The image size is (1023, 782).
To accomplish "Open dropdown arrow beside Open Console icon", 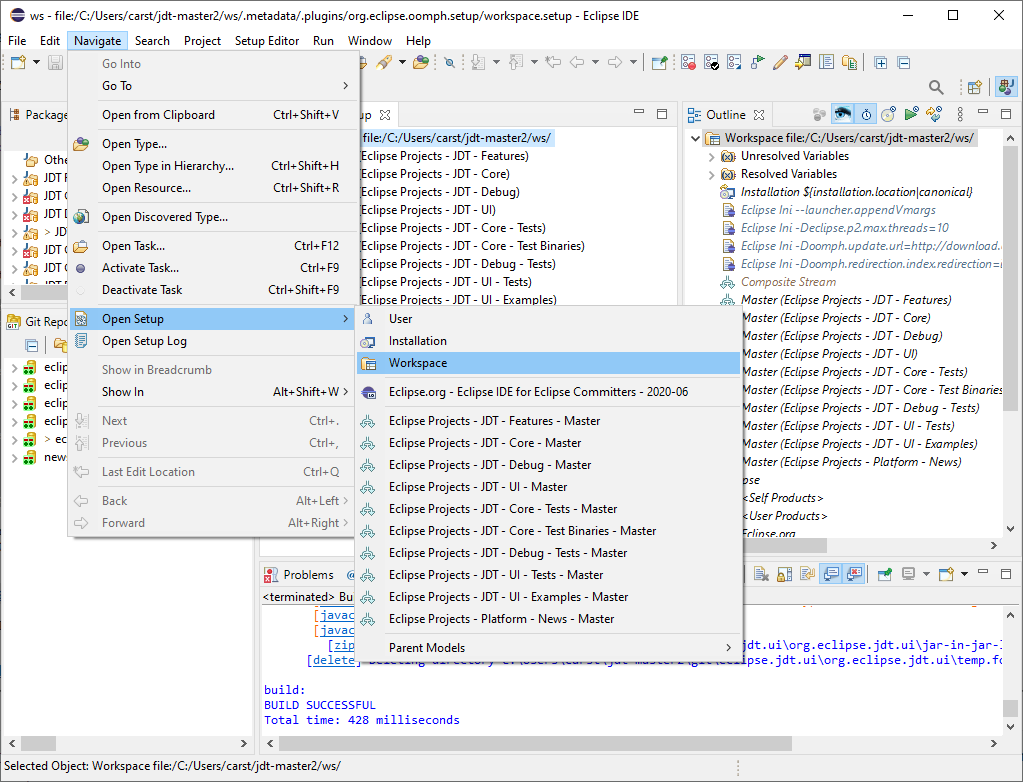I will 964,574.
